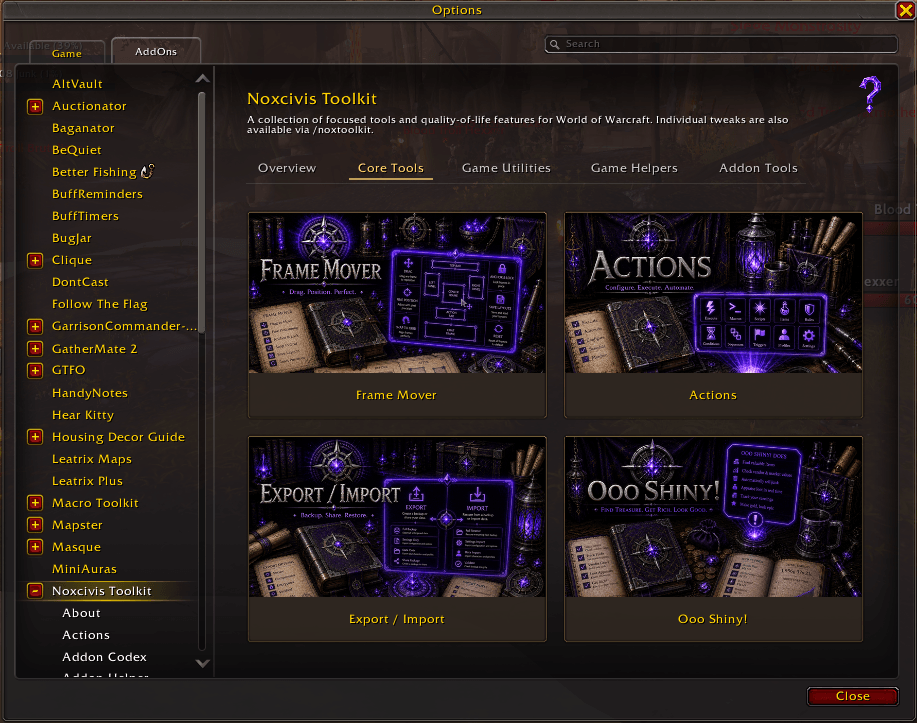This screenshot has width=917, height=723.
Task: Select Baganator in the addon list
Action: tap(83, 128)
